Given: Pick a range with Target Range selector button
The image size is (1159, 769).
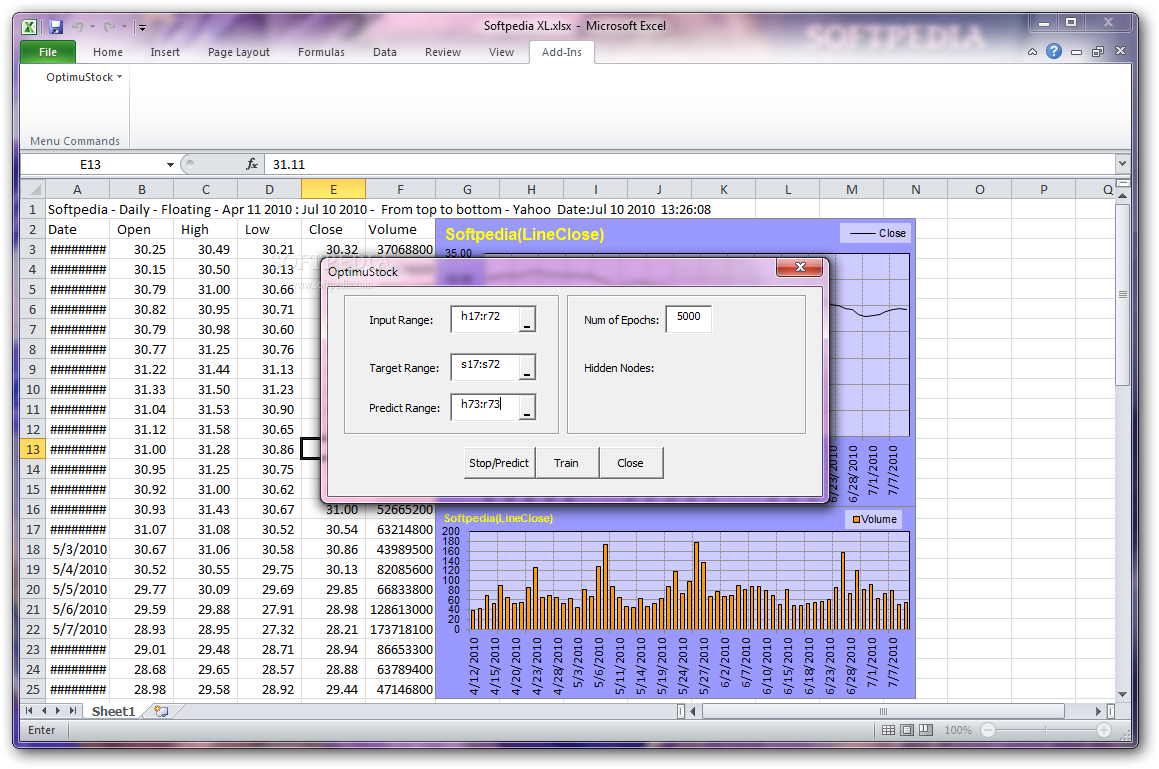Looking at the screenshot, I should coord(527,367).
